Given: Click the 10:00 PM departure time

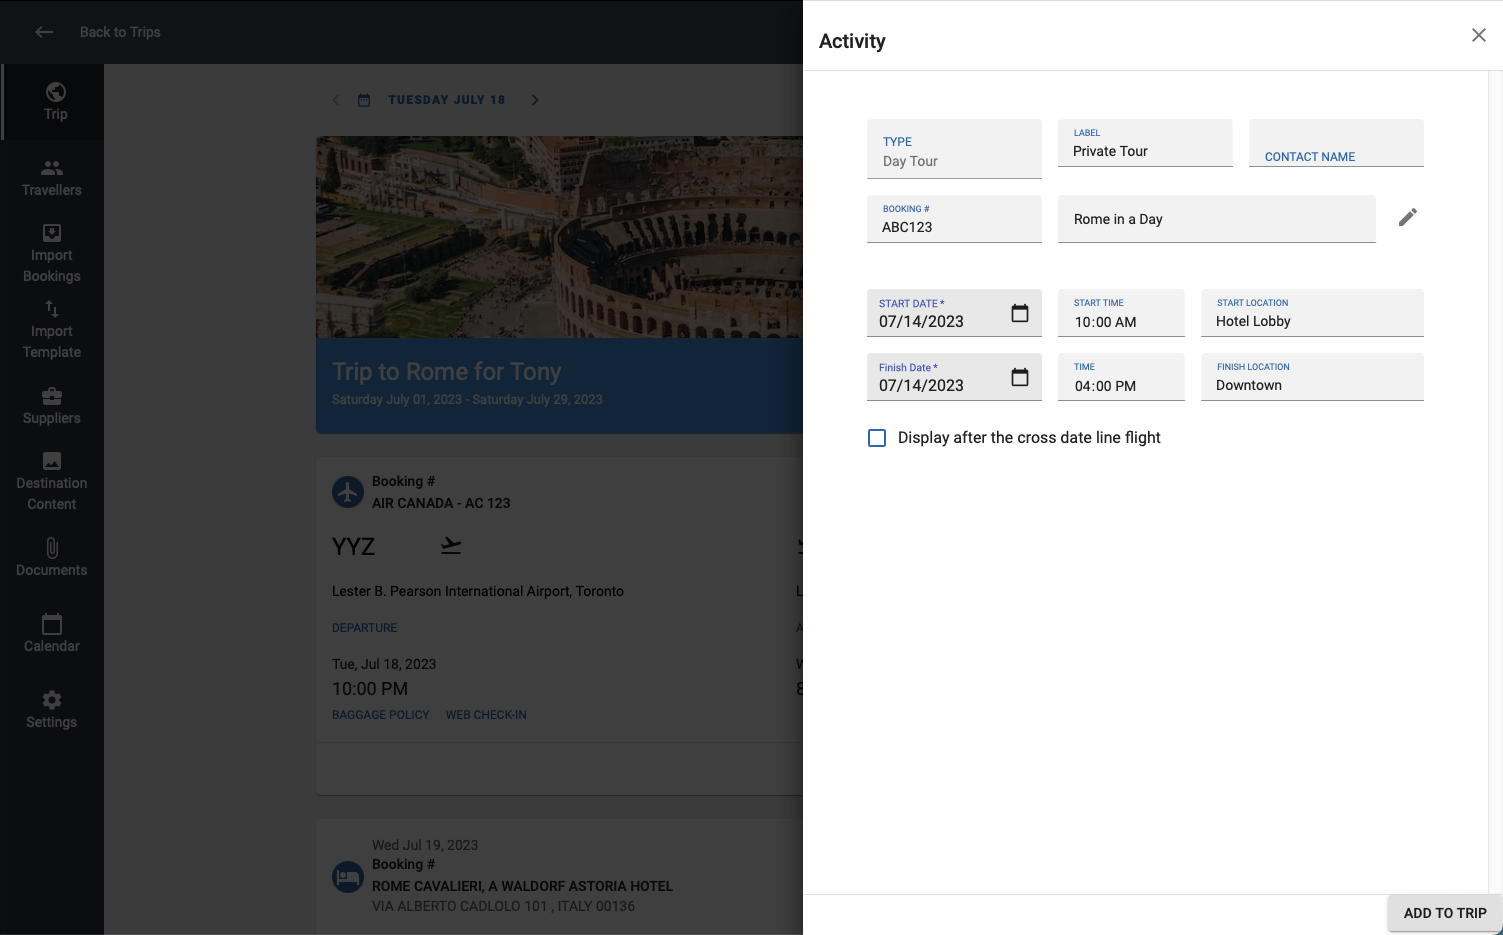Looking at the screenshot, I should (370, 689).
